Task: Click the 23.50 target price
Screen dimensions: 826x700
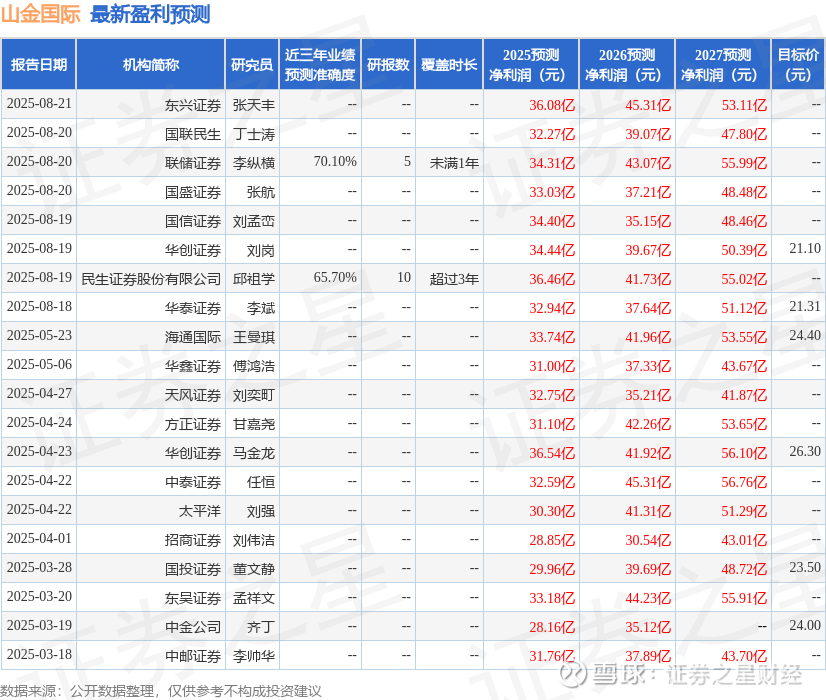Action: (x=805, y=567)
